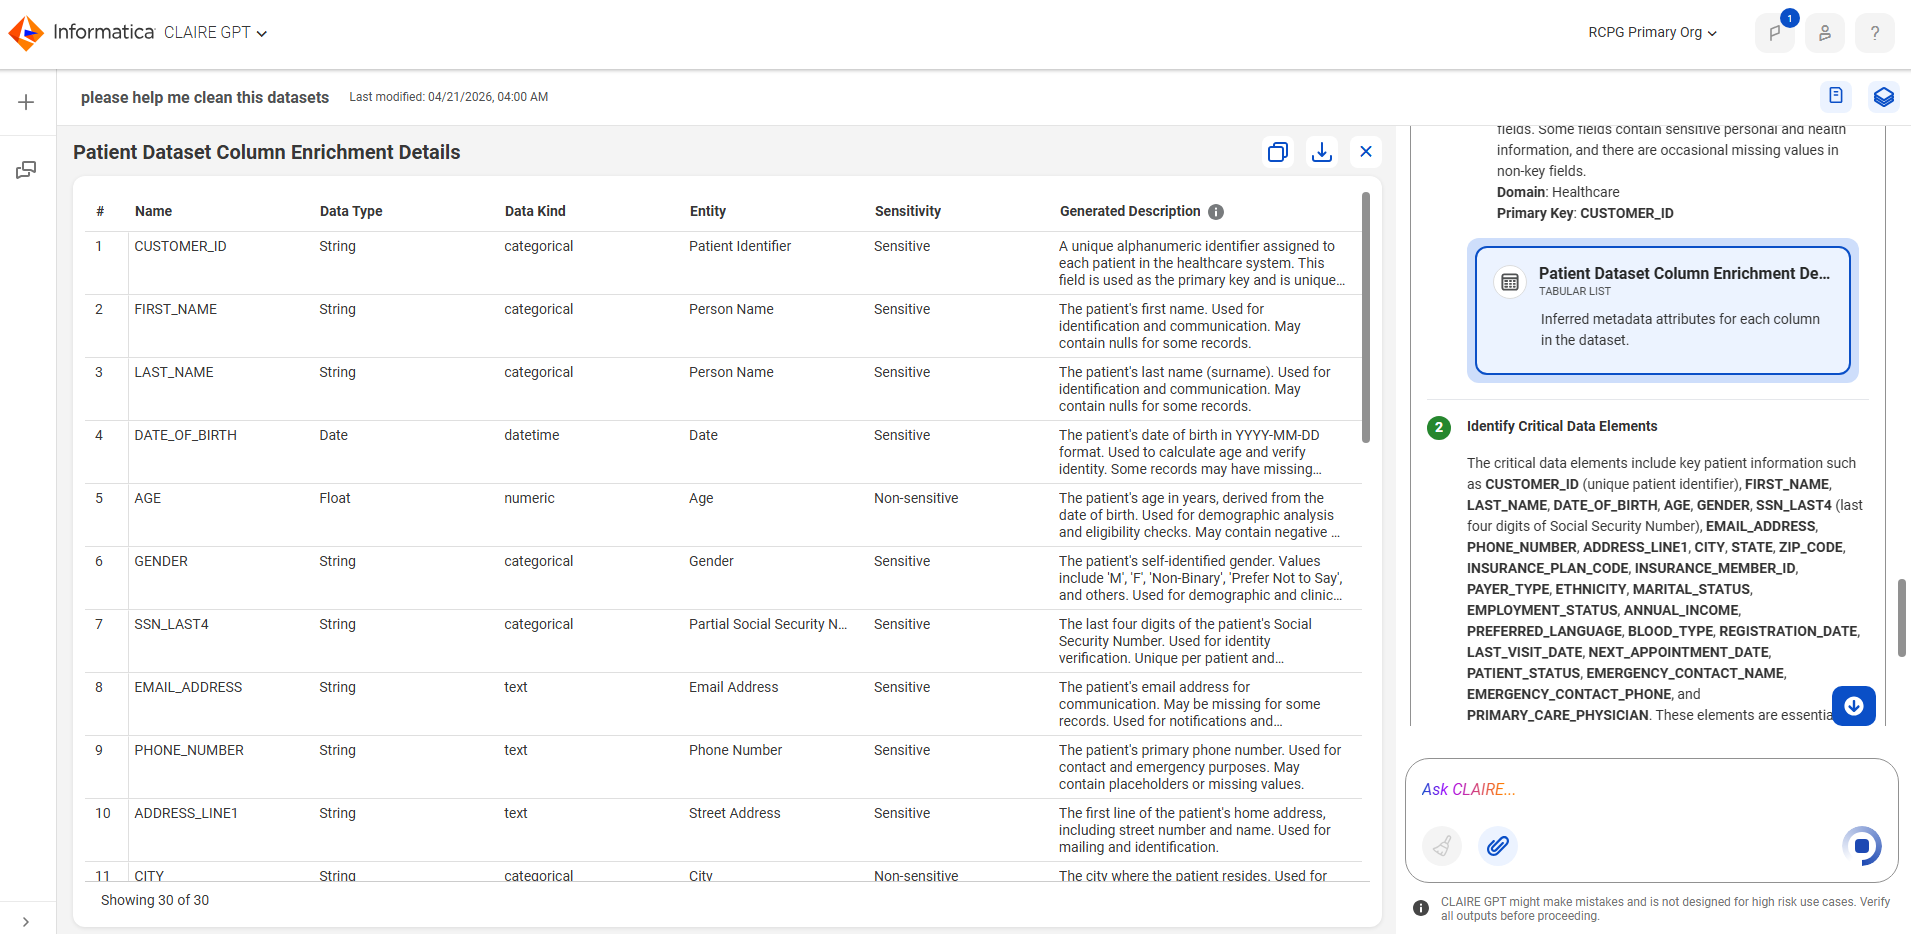Screen dimensions: 1911x934
Task: Click the Last modified timestamp
Action: 449,97
